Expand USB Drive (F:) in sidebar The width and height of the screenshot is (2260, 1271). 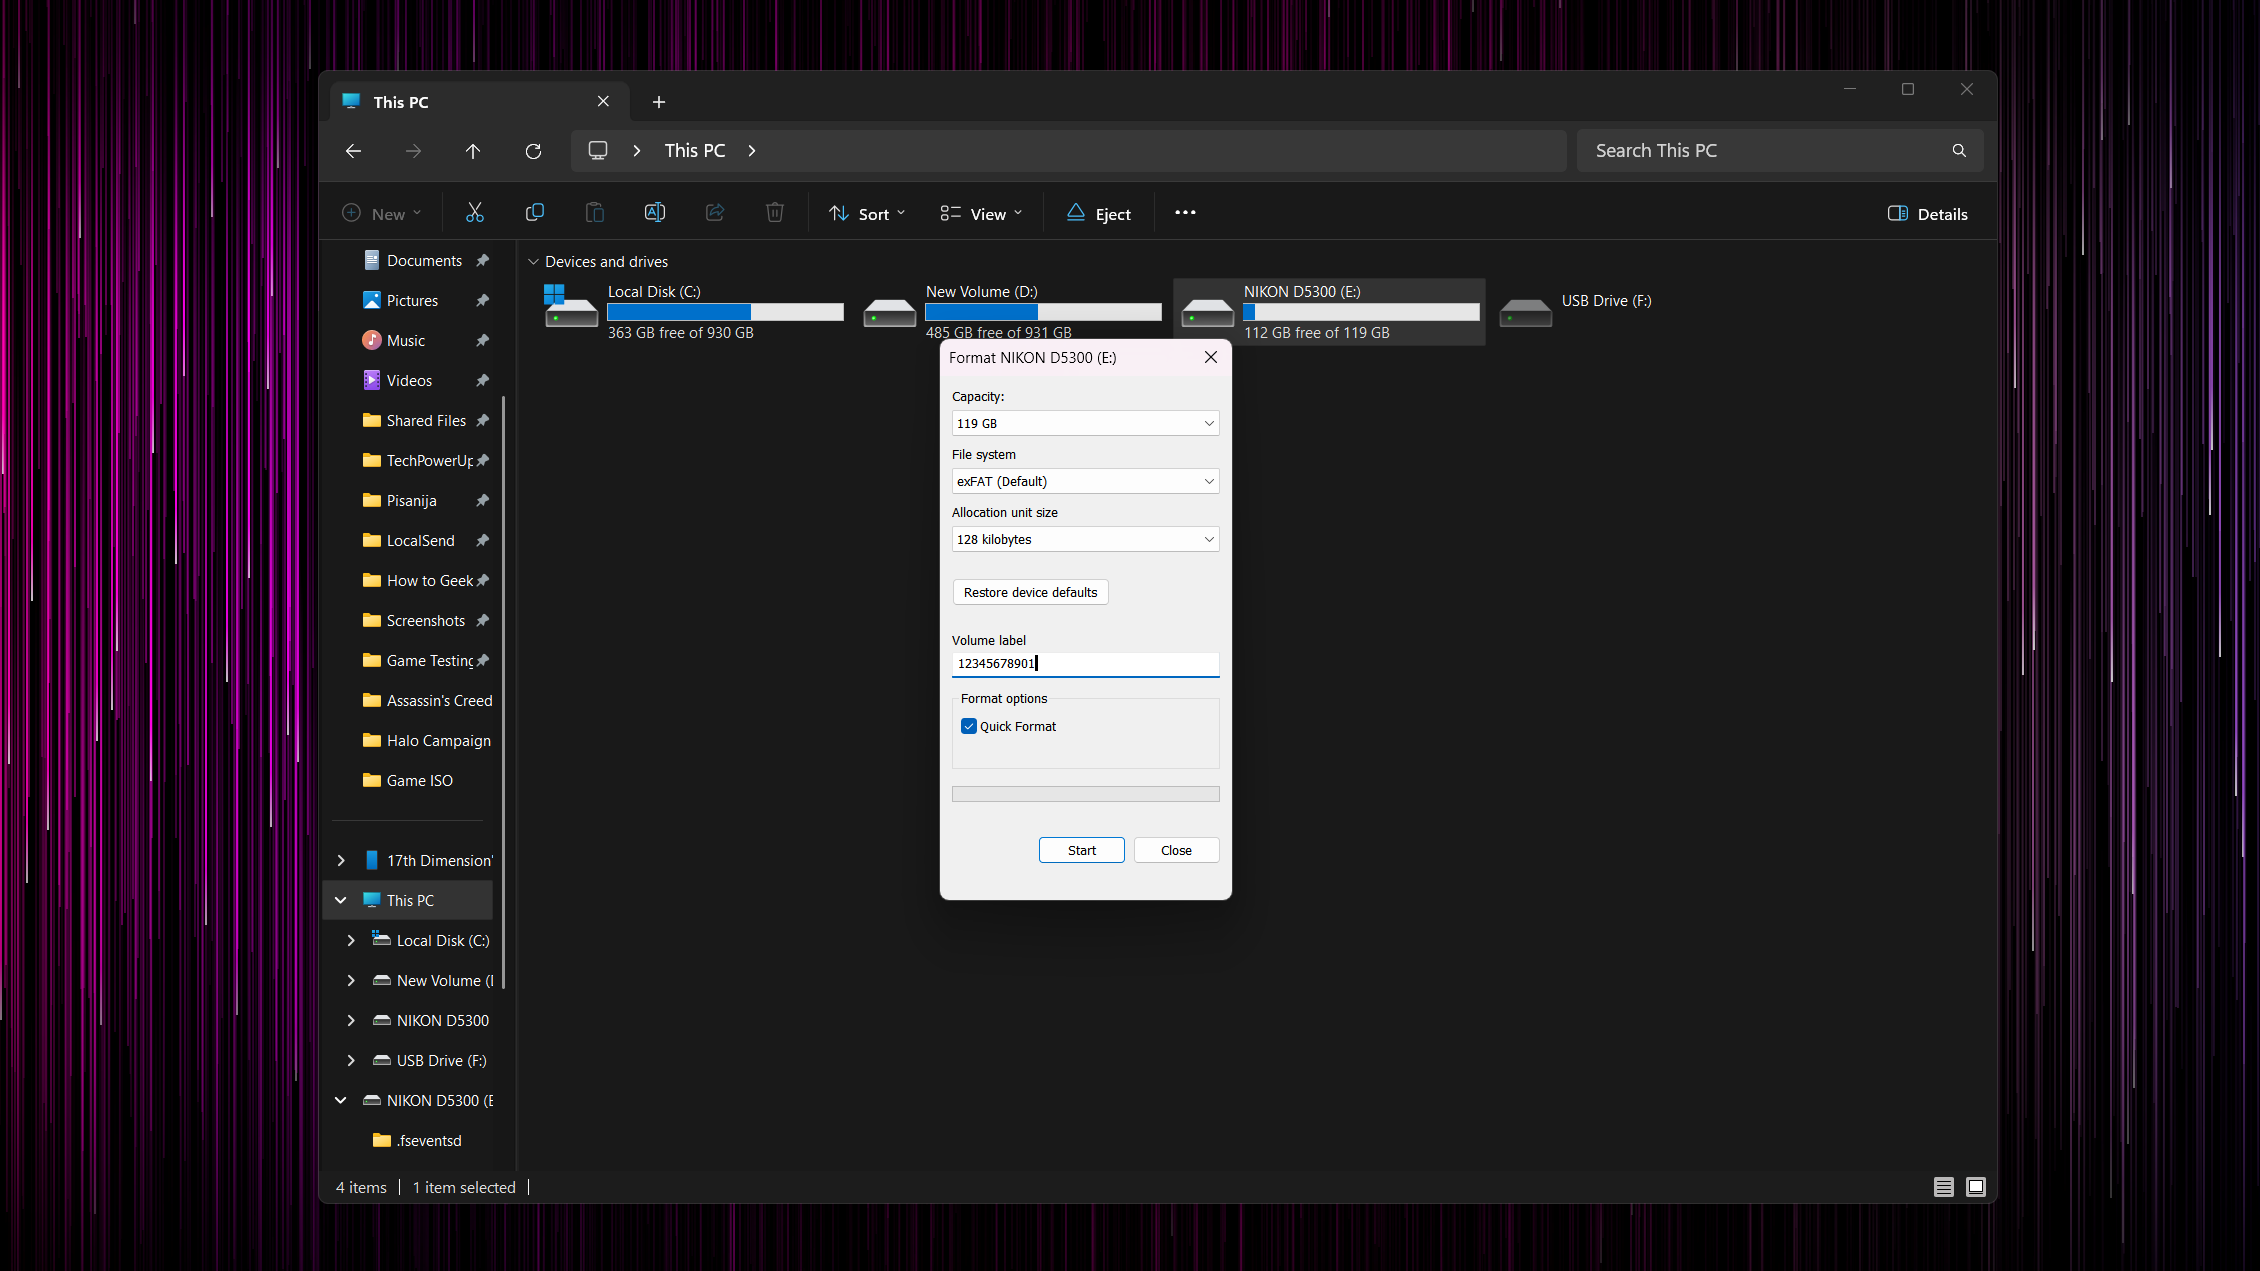(x=351, y=1061)
